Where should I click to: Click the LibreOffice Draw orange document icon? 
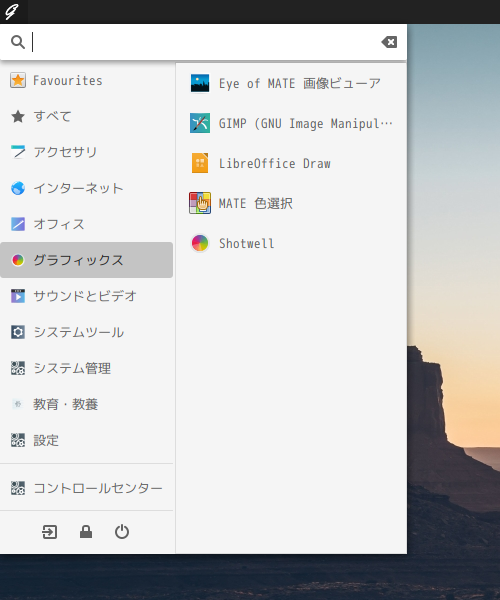(x=200, y=163)
